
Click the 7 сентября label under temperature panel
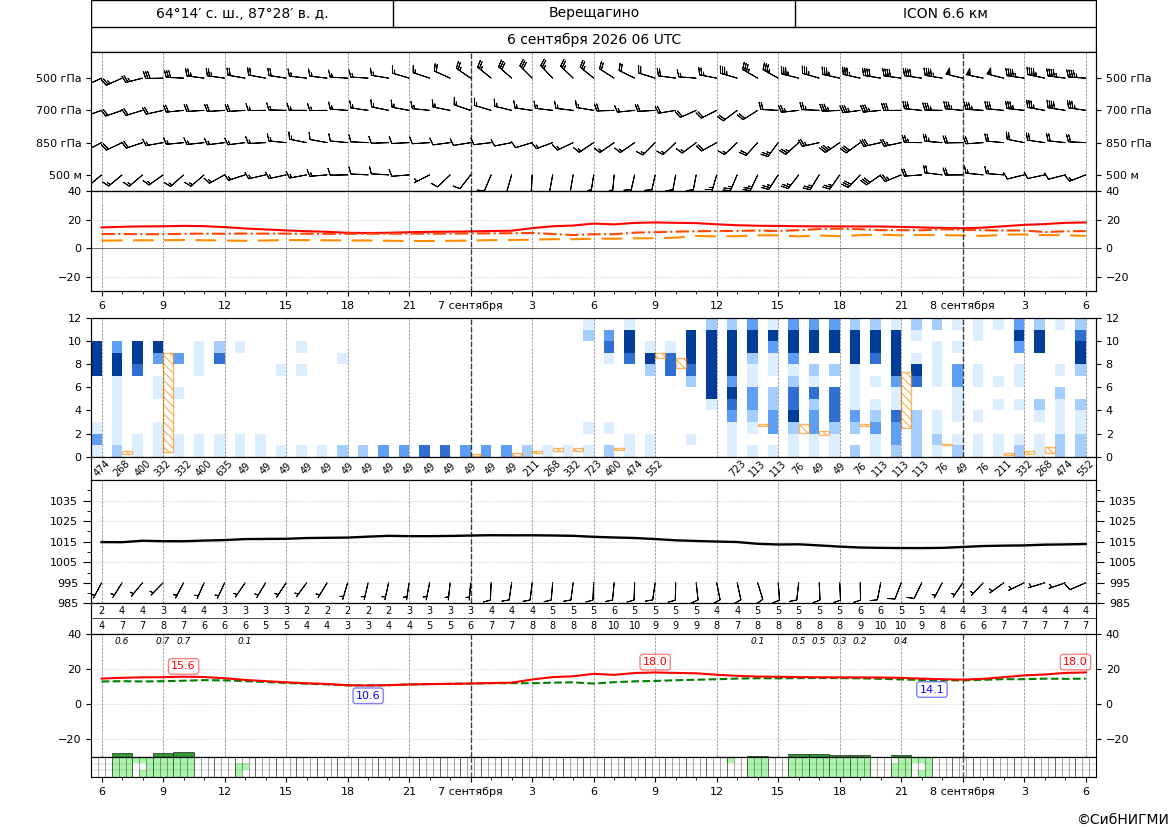pos(470,305)
